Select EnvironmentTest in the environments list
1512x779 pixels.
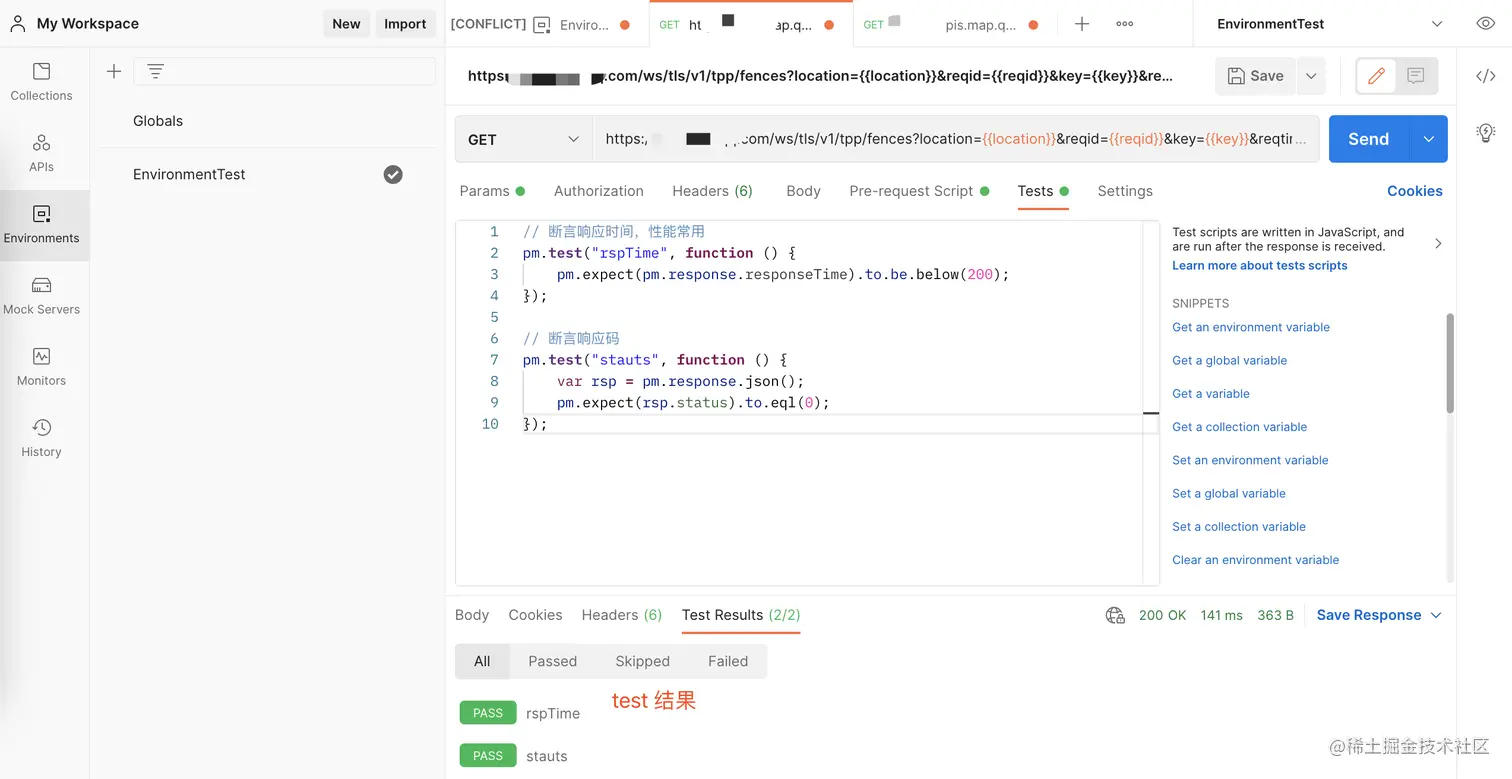tap(189, 174)
